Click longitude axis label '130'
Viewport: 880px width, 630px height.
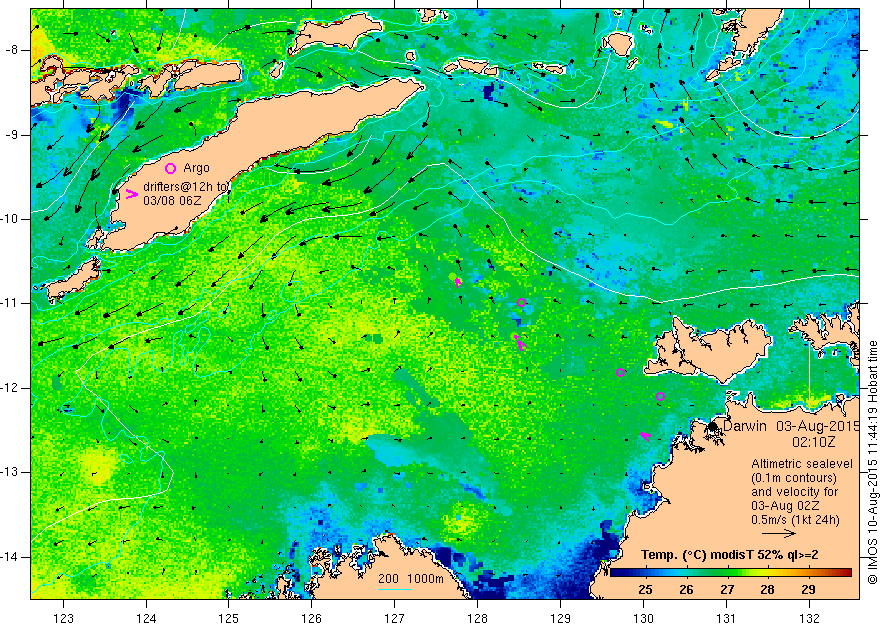tap(643, 618)
